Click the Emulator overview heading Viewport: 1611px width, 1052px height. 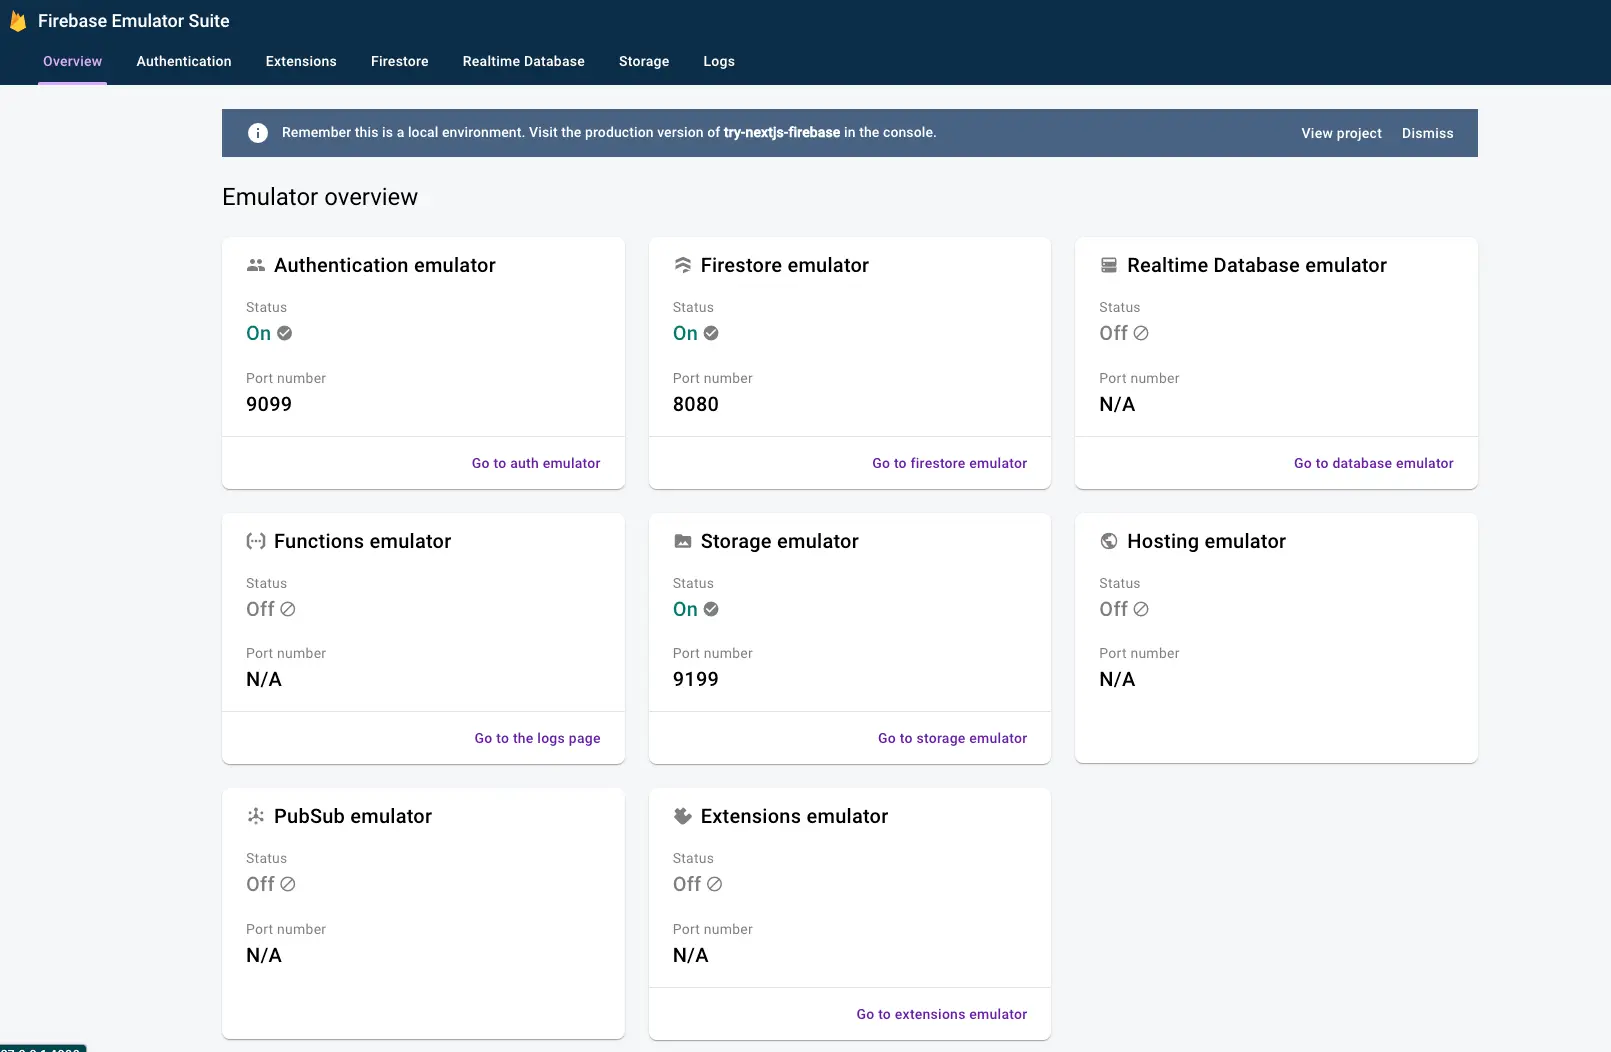(320, 197)
